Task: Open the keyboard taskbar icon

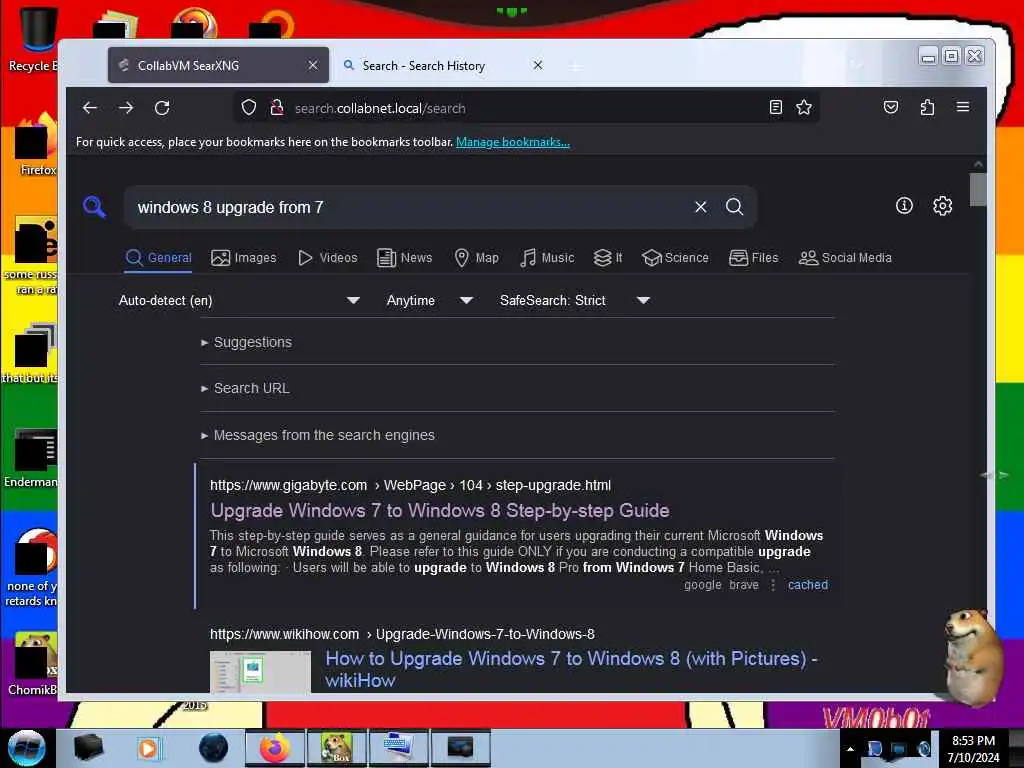Action: coord(398,748)
